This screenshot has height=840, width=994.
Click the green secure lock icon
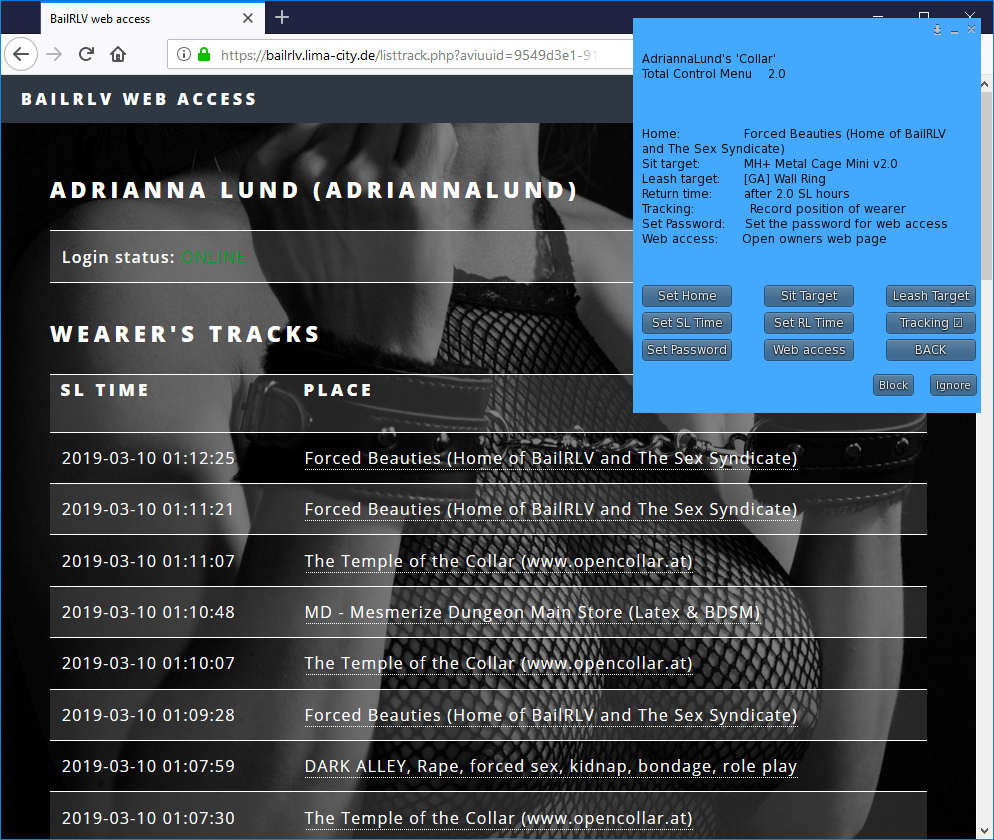[x=204, y=55]
